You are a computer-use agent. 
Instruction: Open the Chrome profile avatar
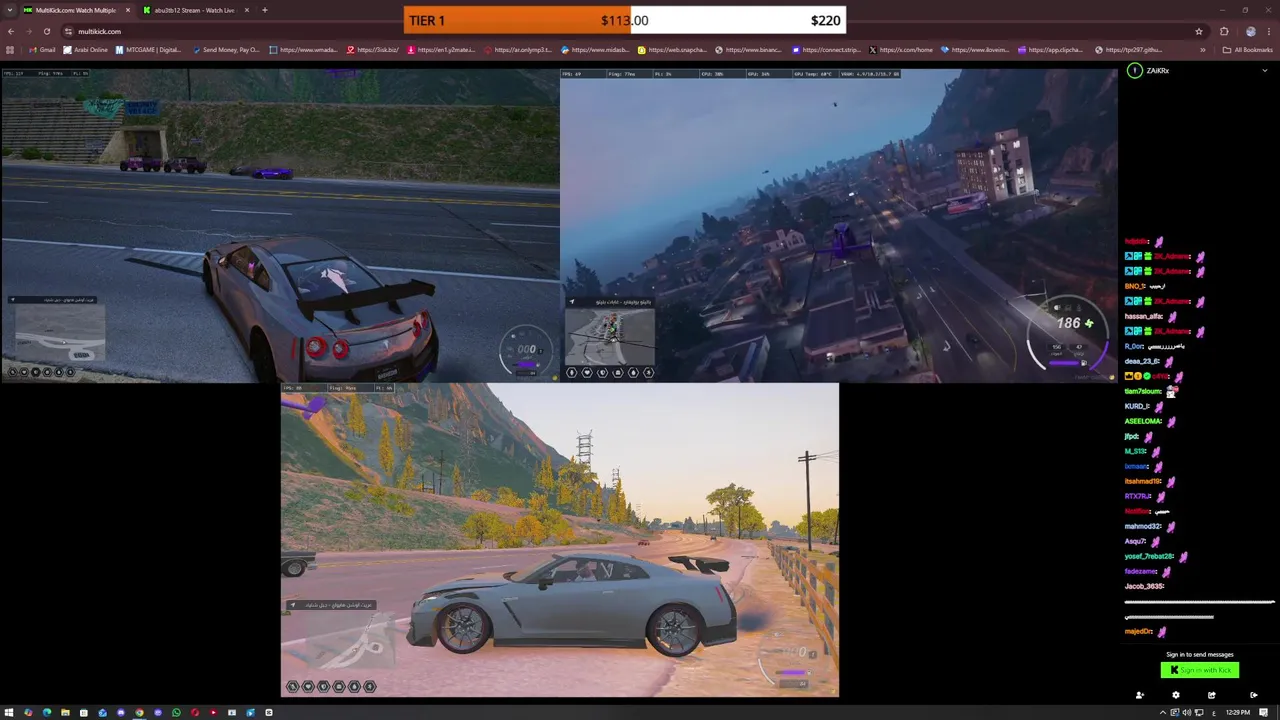point(1250,31)
